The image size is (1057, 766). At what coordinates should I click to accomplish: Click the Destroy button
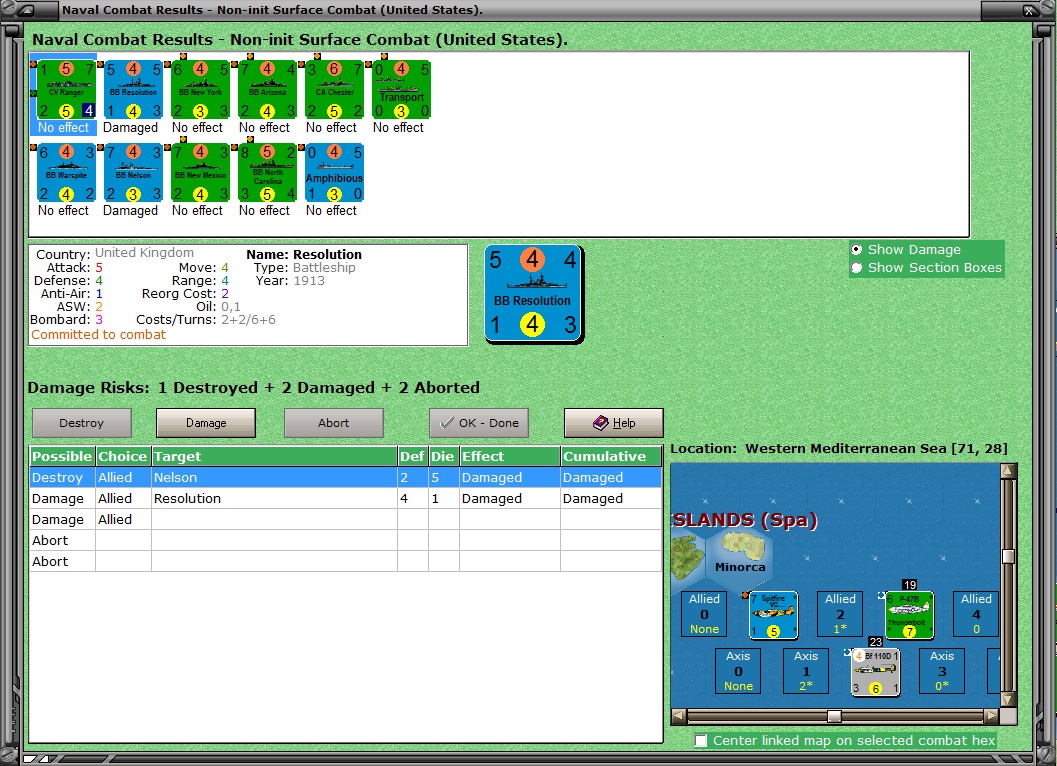click(x=82, y=423)
